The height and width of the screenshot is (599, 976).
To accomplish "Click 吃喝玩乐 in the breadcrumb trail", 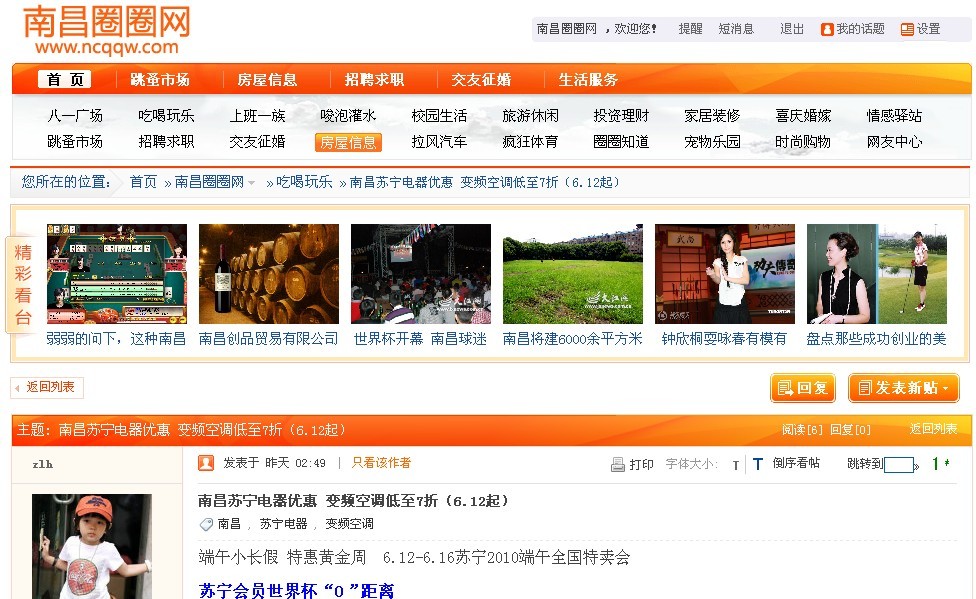I will coord(304,182).
